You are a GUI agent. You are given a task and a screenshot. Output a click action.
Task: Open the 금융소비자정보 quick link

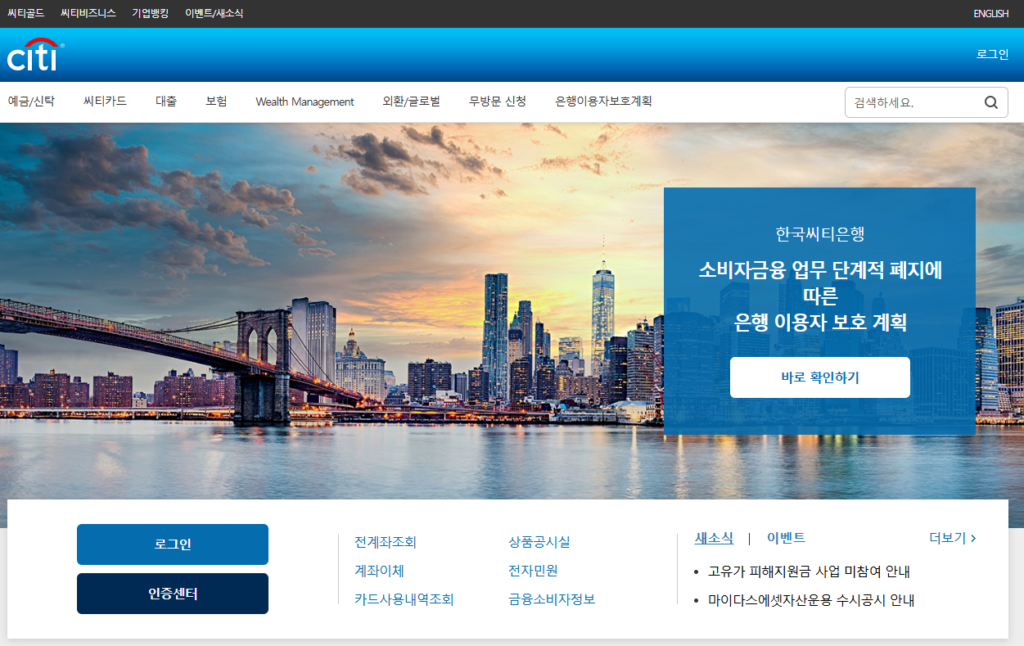coord(551,600)
